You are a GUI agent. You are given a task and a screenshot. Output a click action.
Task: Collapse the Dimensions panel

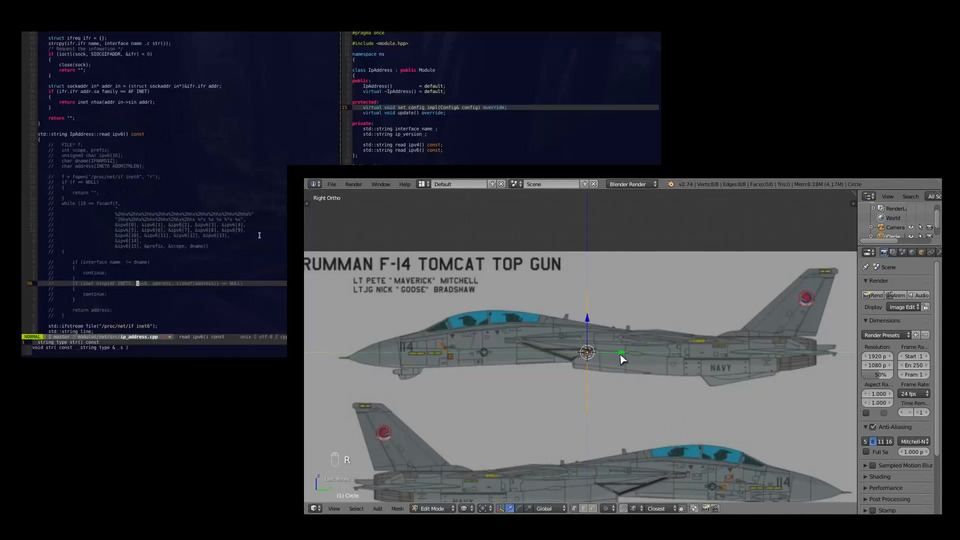[882, 320]
